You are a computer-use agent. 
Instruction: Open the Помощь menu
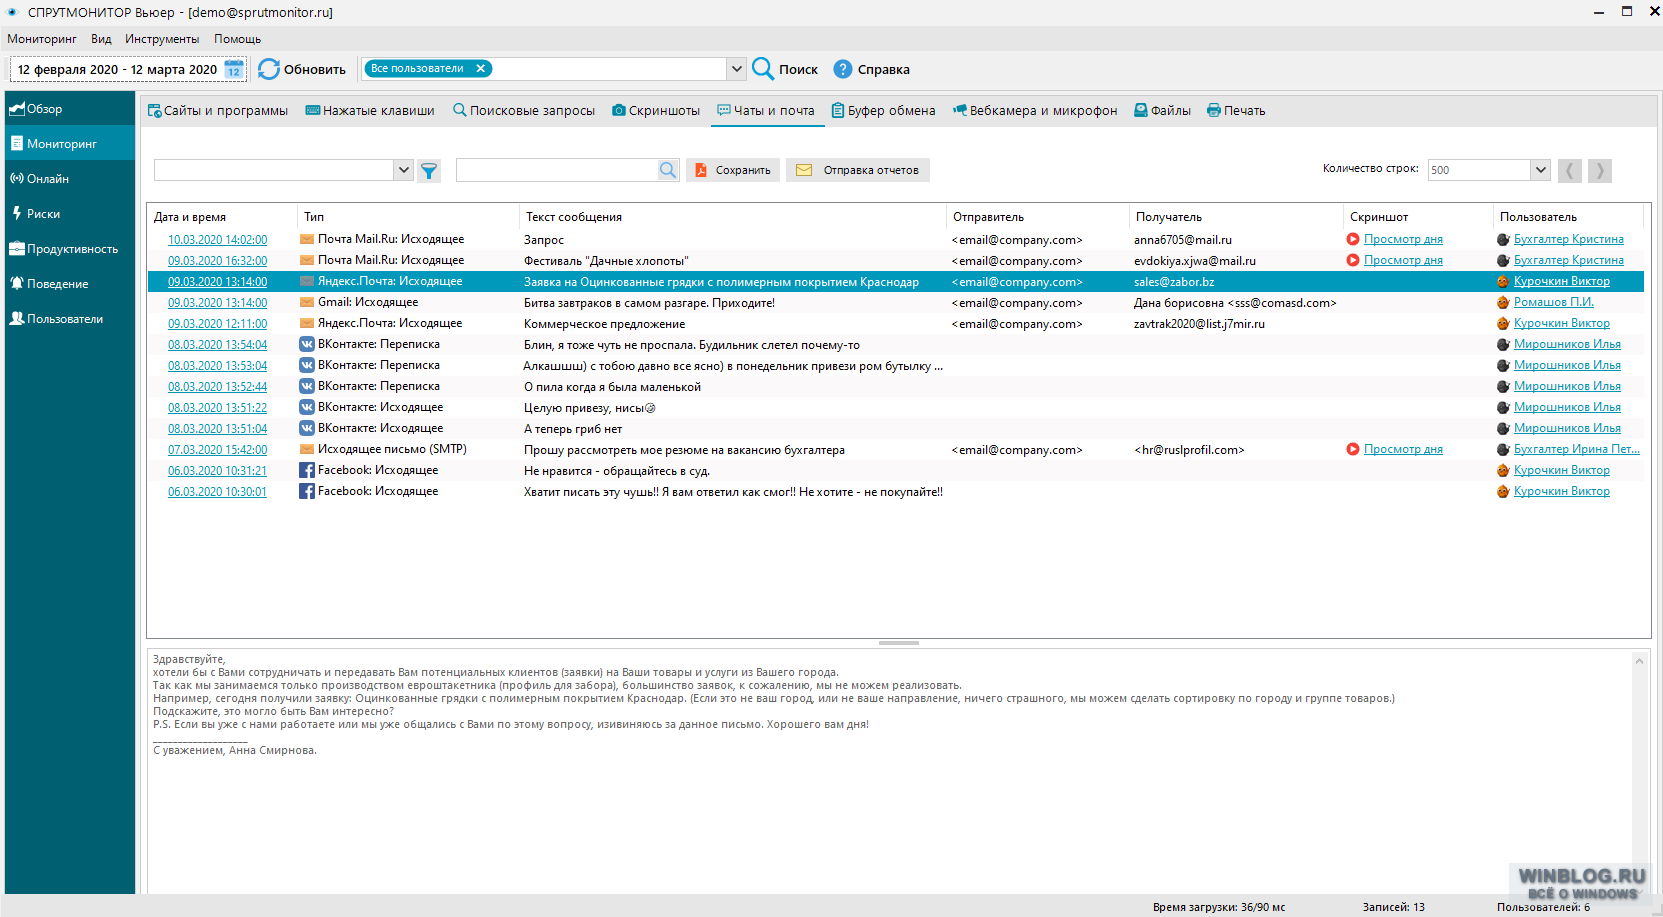point(237,39)
